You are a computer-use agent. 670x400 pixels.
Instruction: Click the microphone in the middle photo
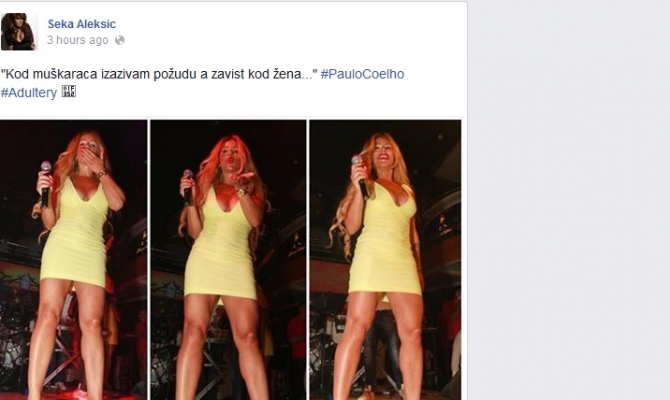point(188,187)
